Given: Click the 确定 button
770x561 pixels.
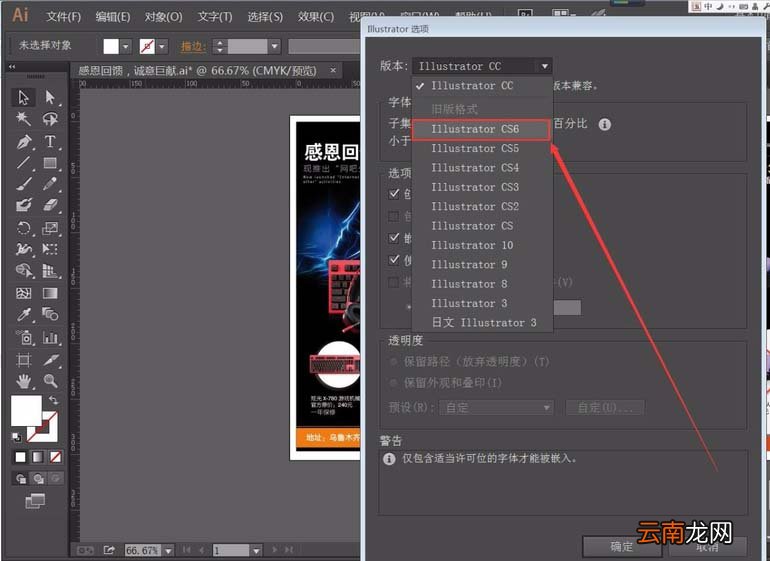Looking at the screenshot, I should tap(621, 546).
